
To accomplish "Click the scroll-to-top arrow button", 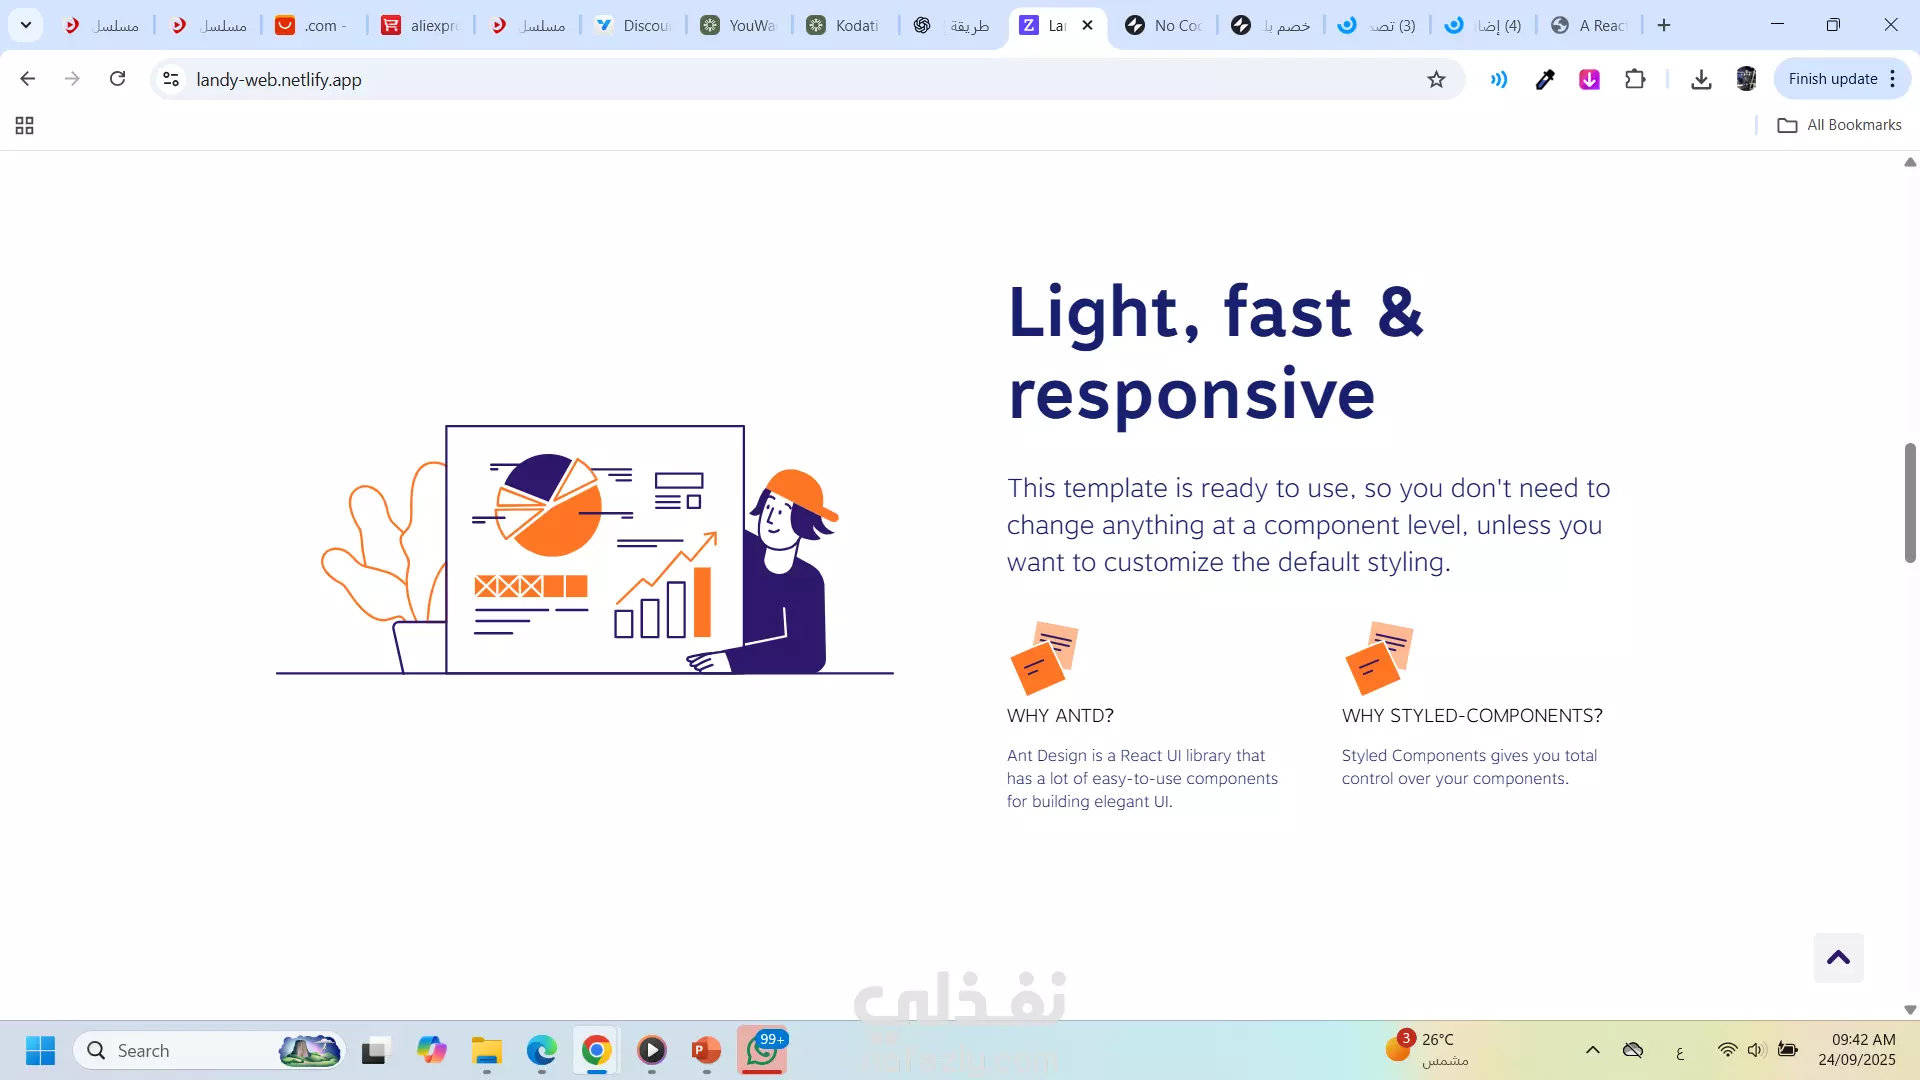I will pyautogui.click(x=1838, y=958).
